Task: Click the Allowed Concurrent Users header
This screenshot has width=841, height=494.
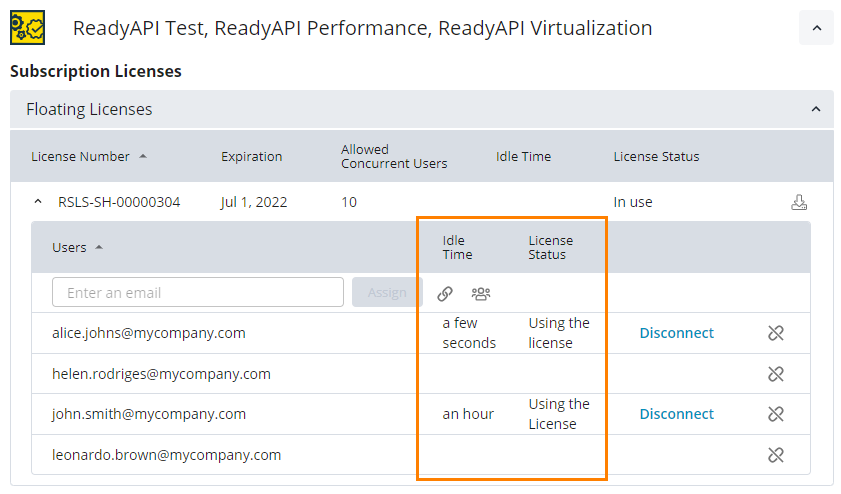Action: pyautogui.click(x=393, y=156)
